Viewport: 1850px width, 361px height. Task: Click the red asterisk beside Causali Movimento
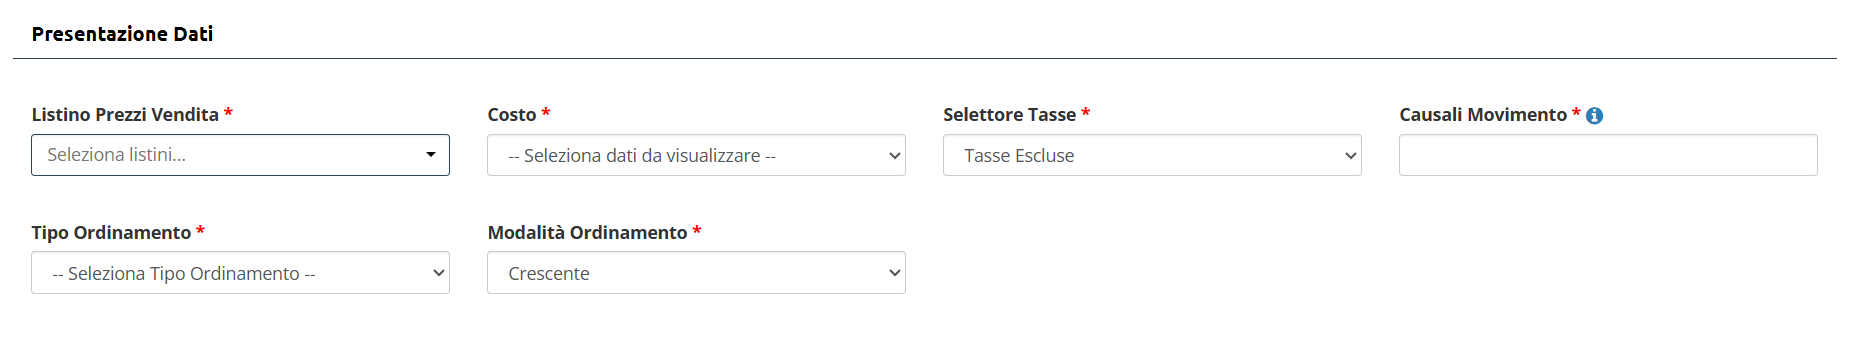(x=1576, y=113)
